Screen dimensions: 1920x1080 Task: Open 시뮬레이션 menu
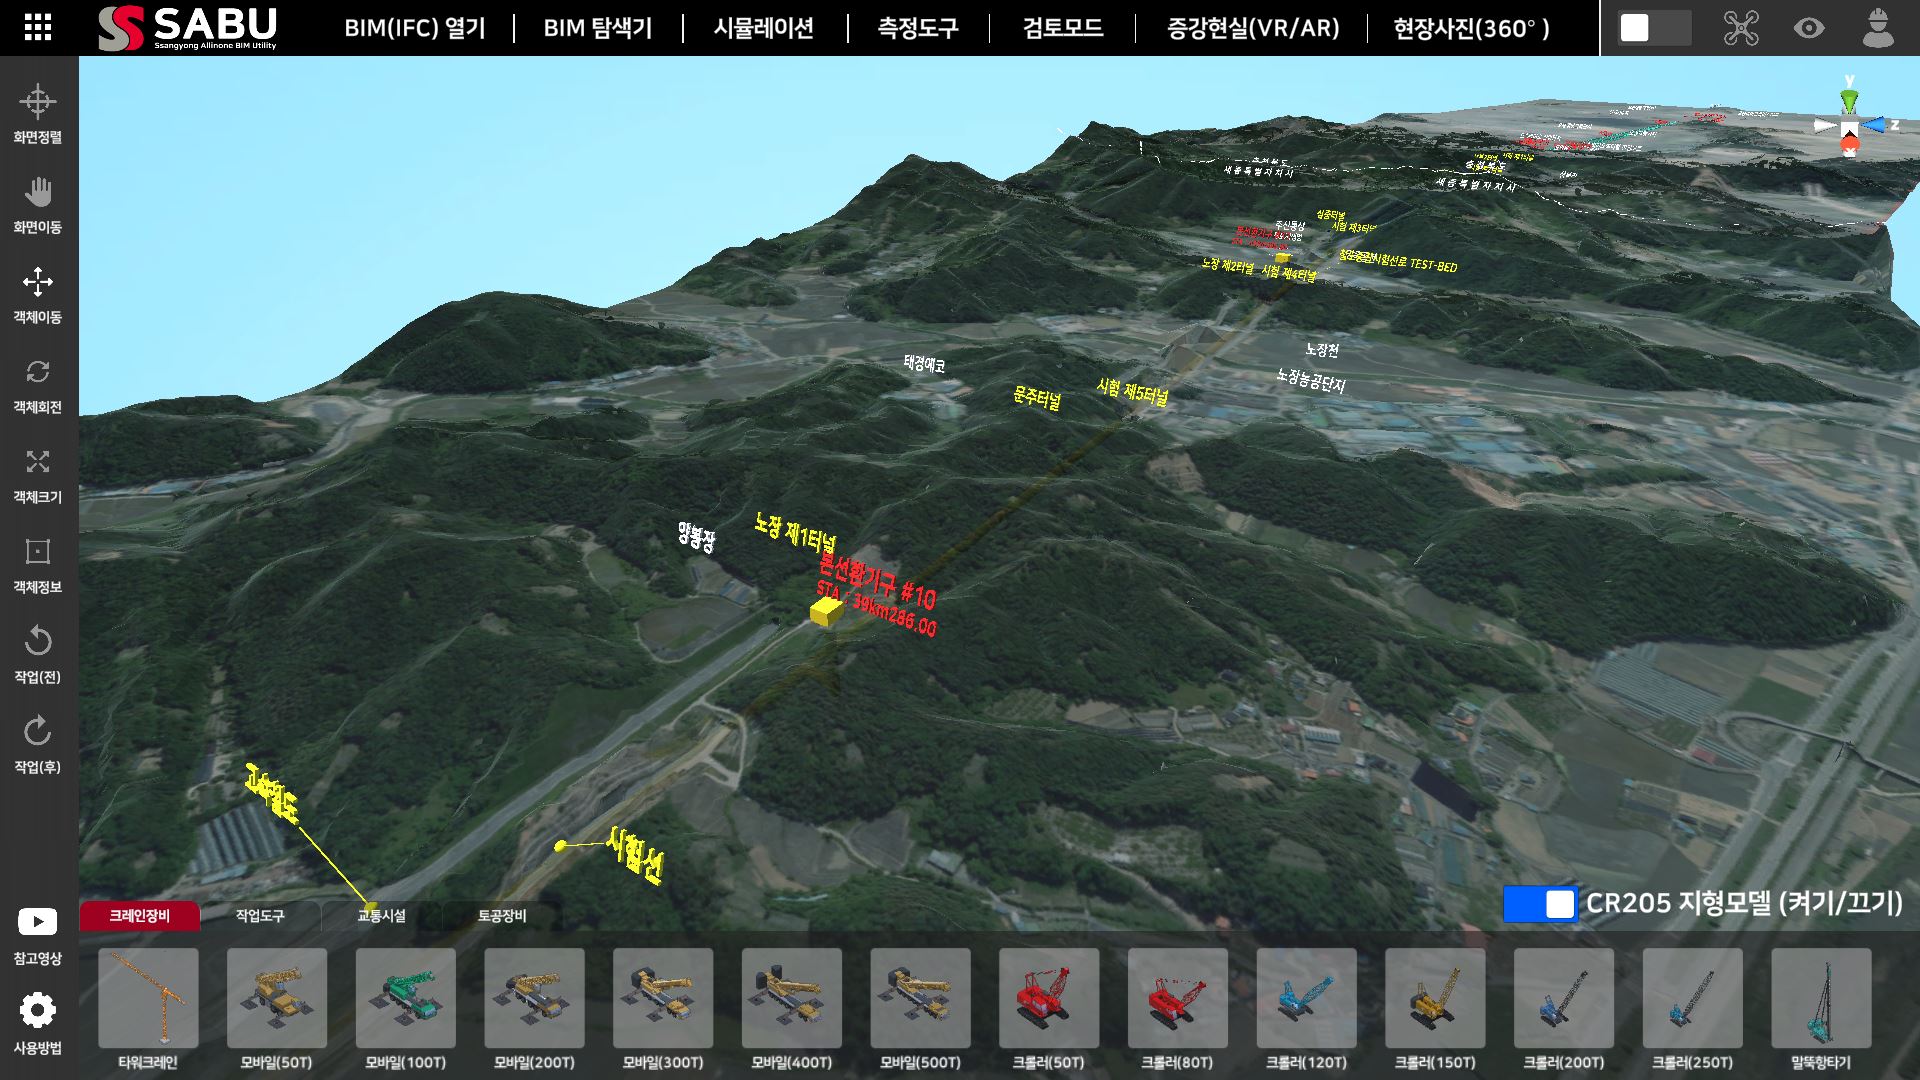pos(764,28)
